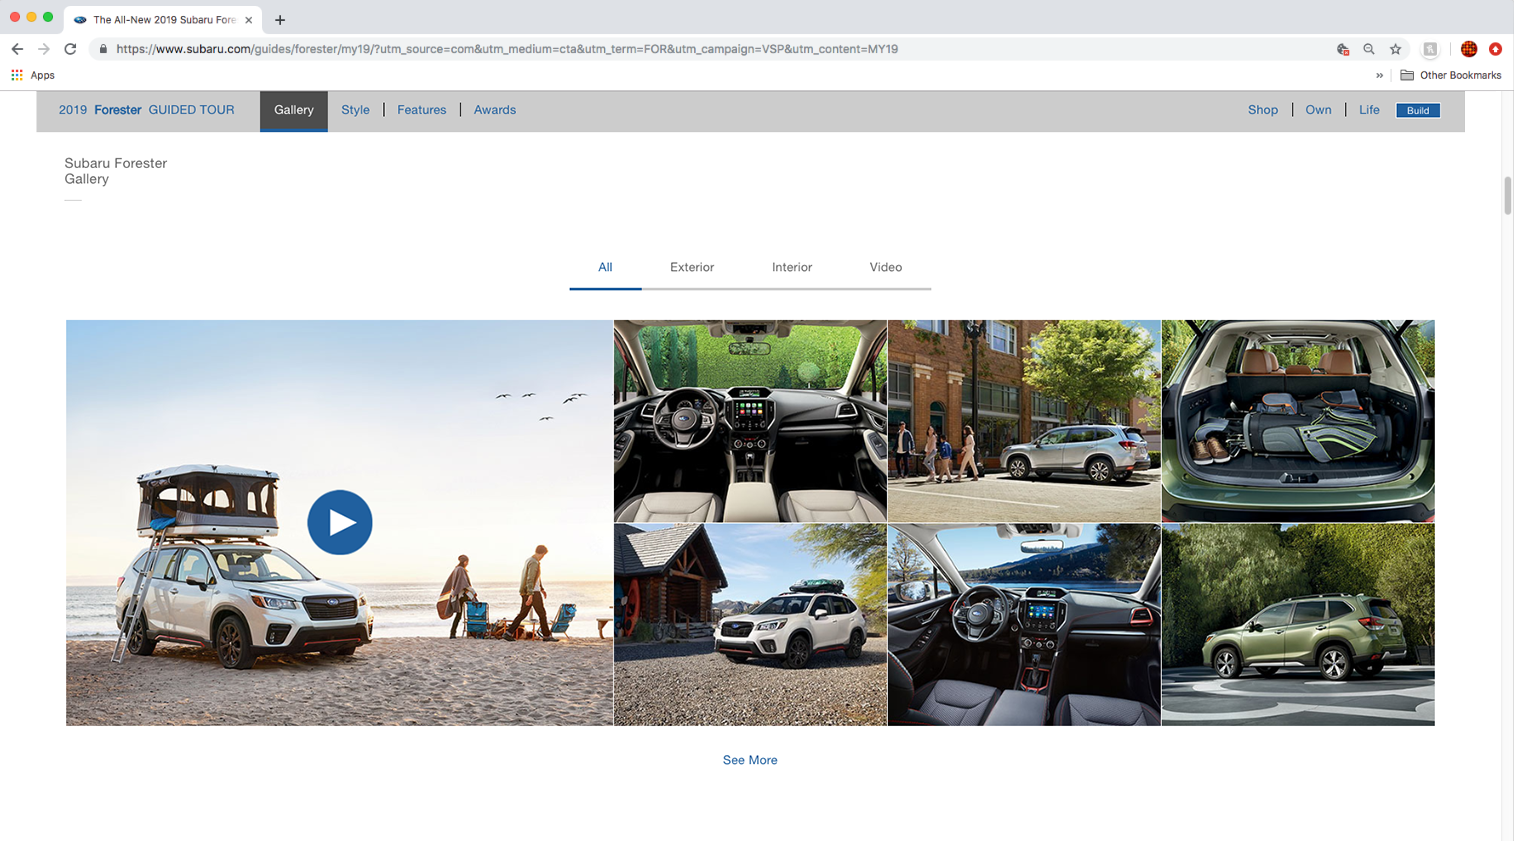Click the blue Build button
This screenshot has width=1514, height=841.
[x=1418, y=111]
